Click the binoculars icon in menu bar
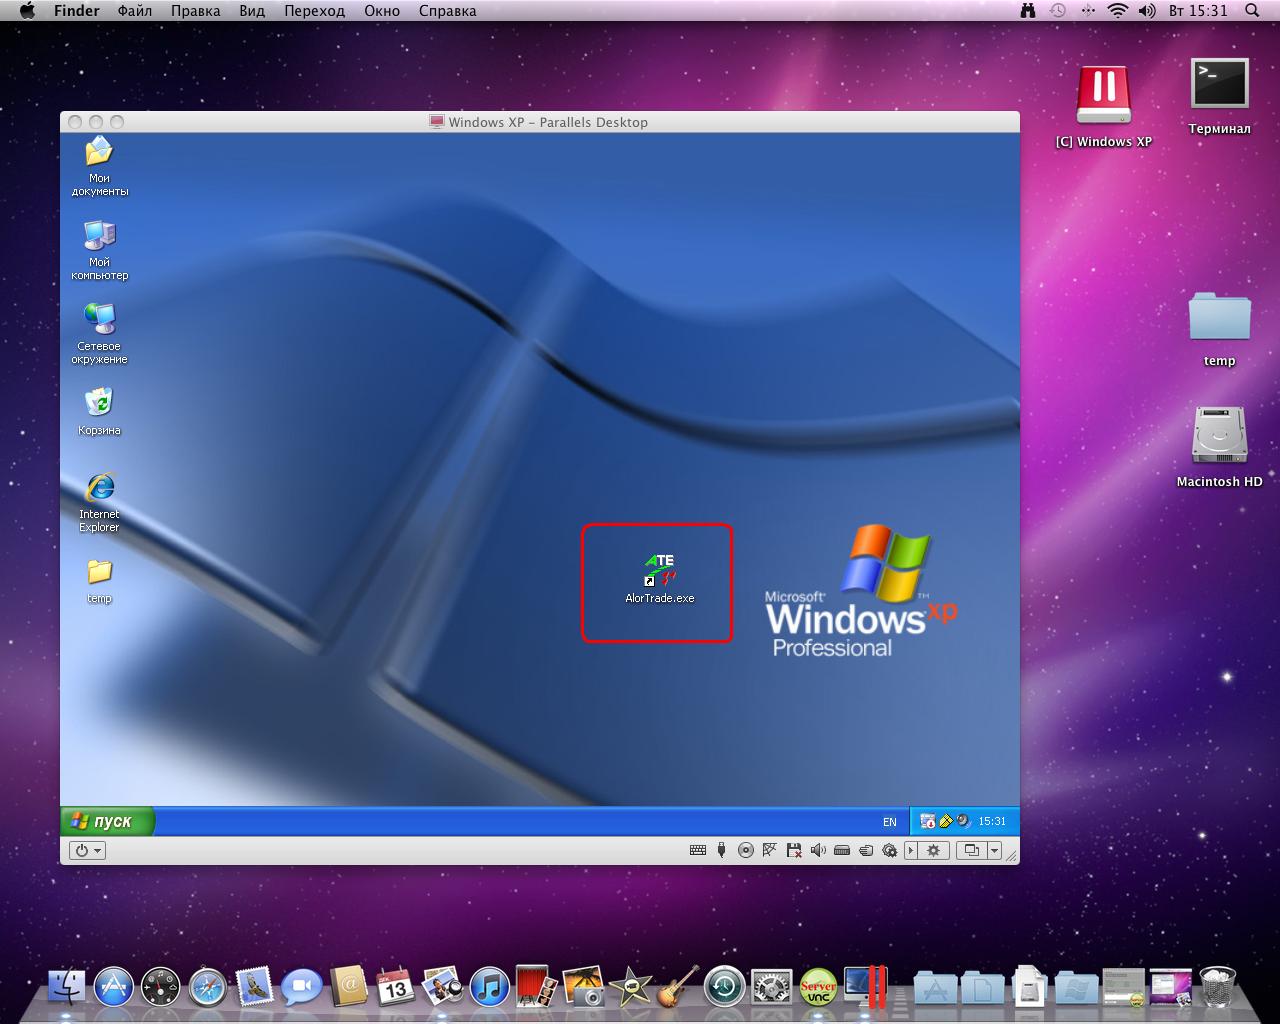 tap(1027, 11)
